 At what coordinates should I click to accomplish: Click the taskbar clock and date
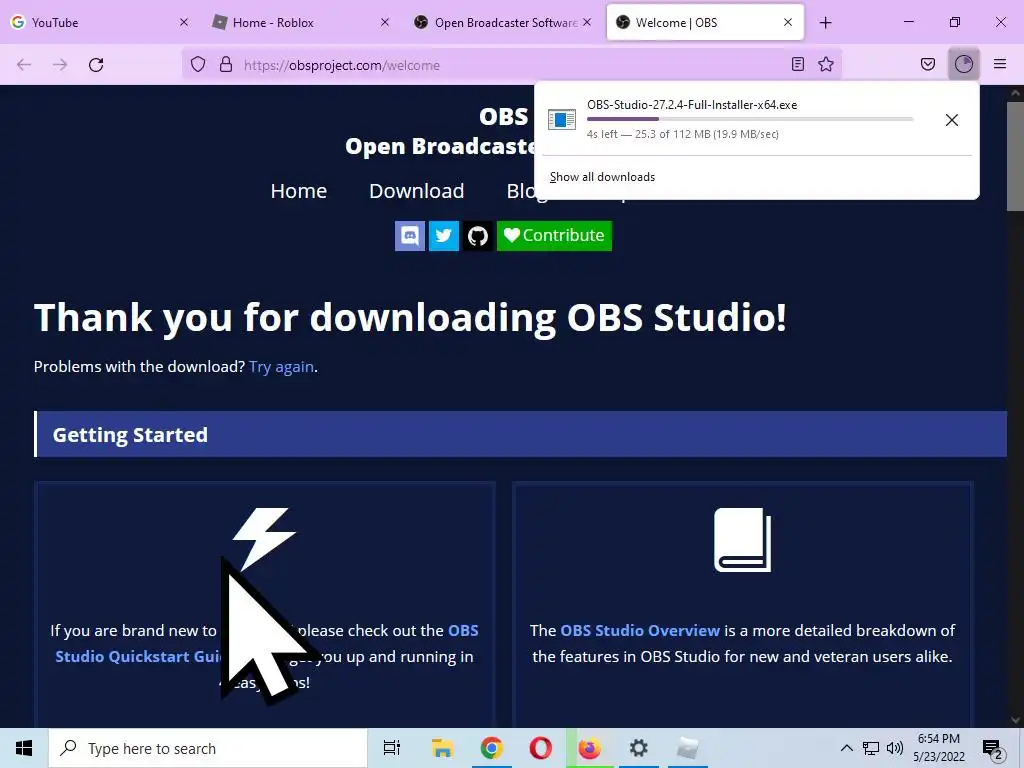pos(939,748)
